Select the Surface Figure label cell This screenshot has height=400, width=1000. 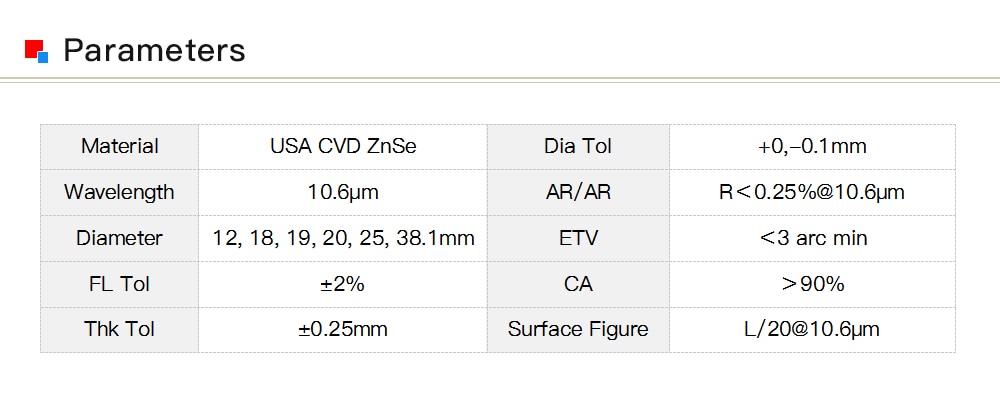(x=578, y=330)
